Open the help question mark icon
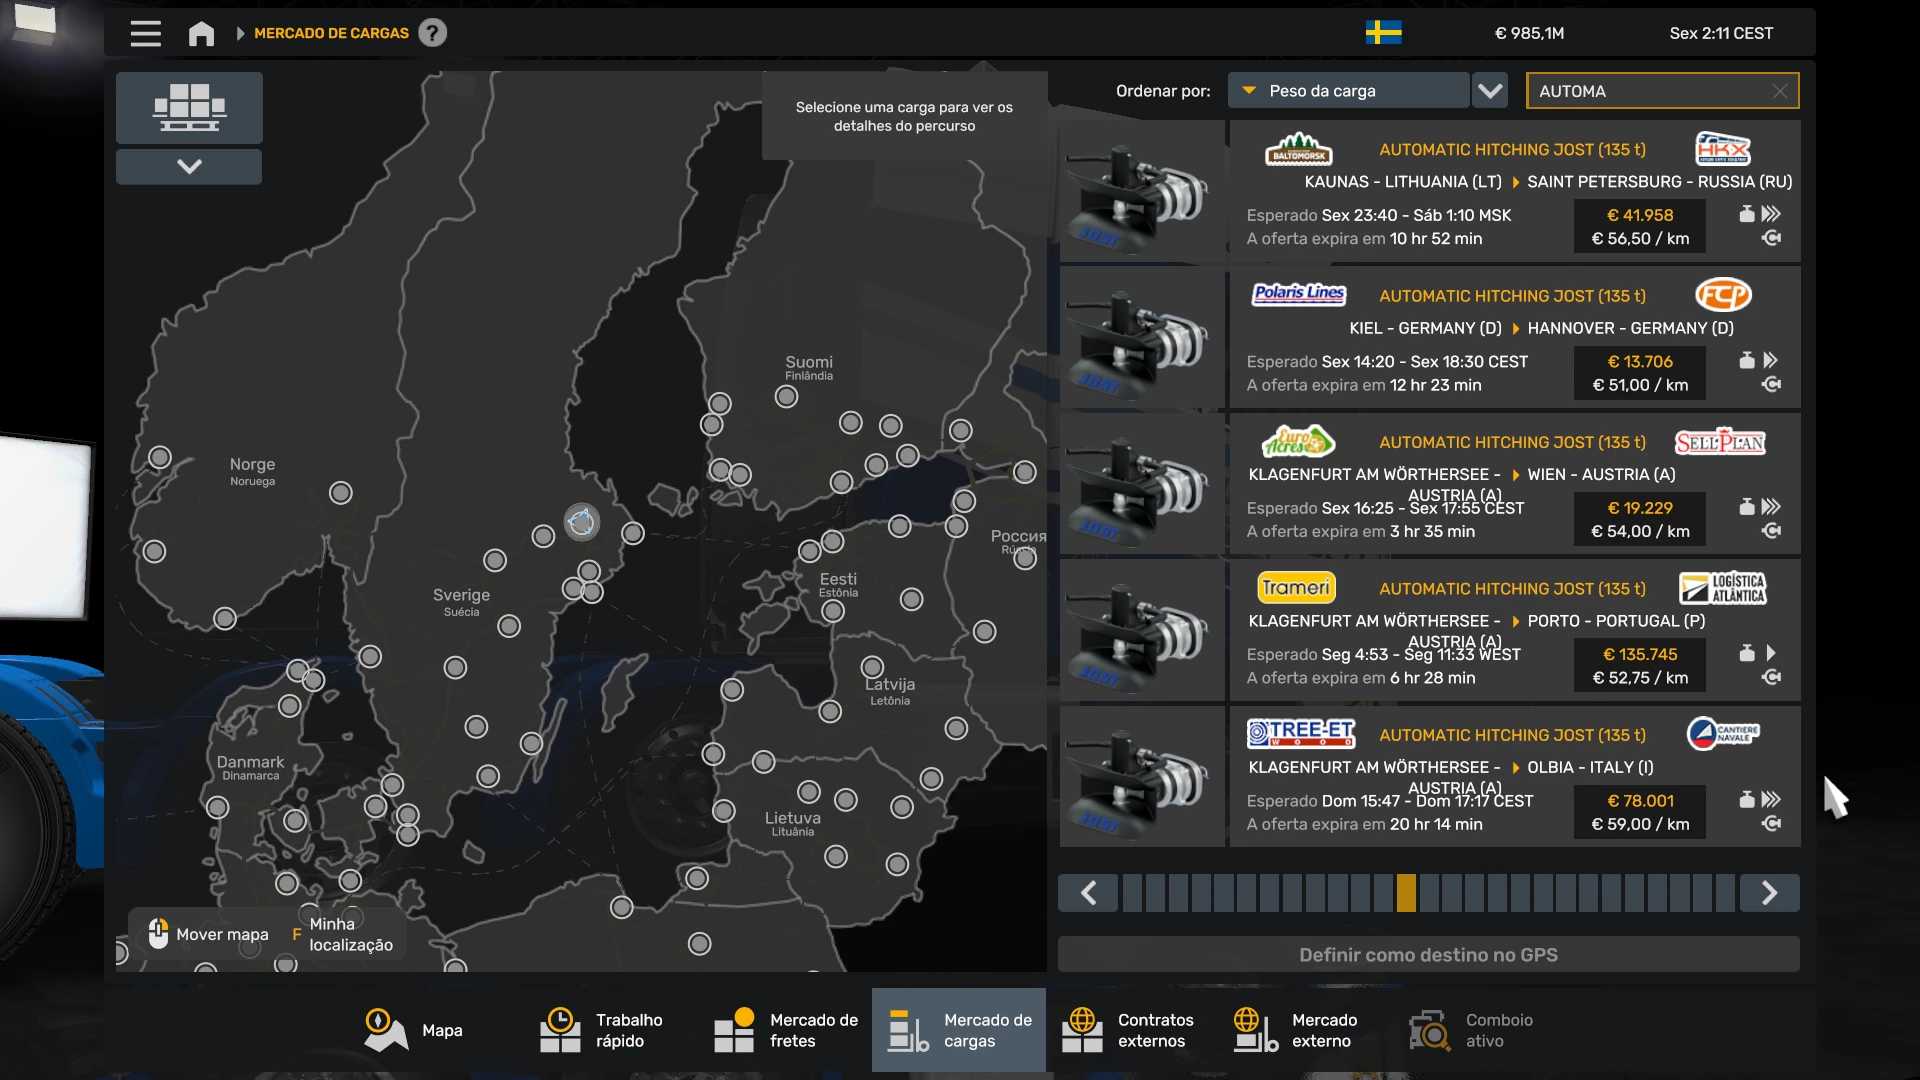The image size is (1920, 1080). coord(432,33)
